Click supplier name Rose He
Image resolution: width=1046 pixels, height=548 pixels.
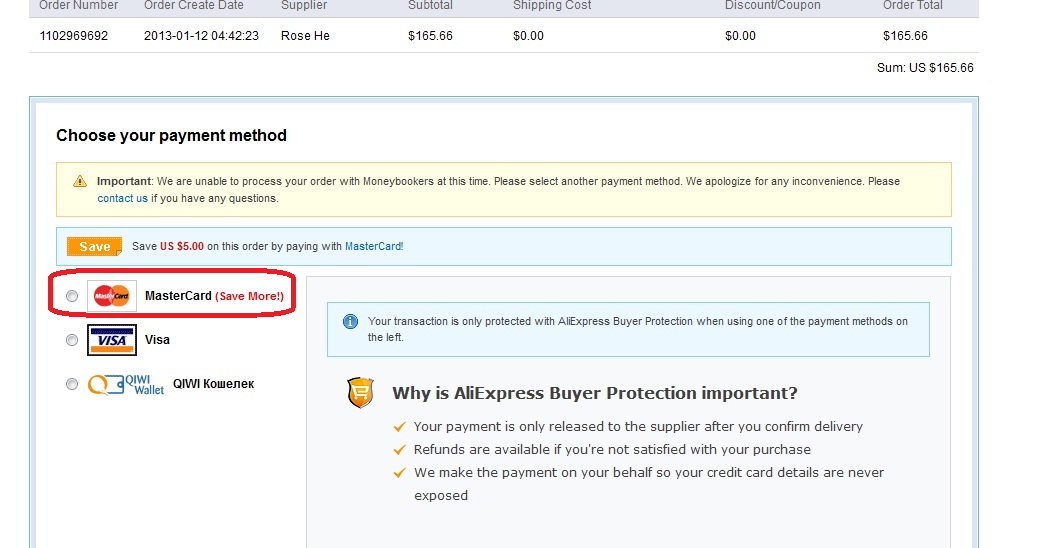(x=305, y=36)
